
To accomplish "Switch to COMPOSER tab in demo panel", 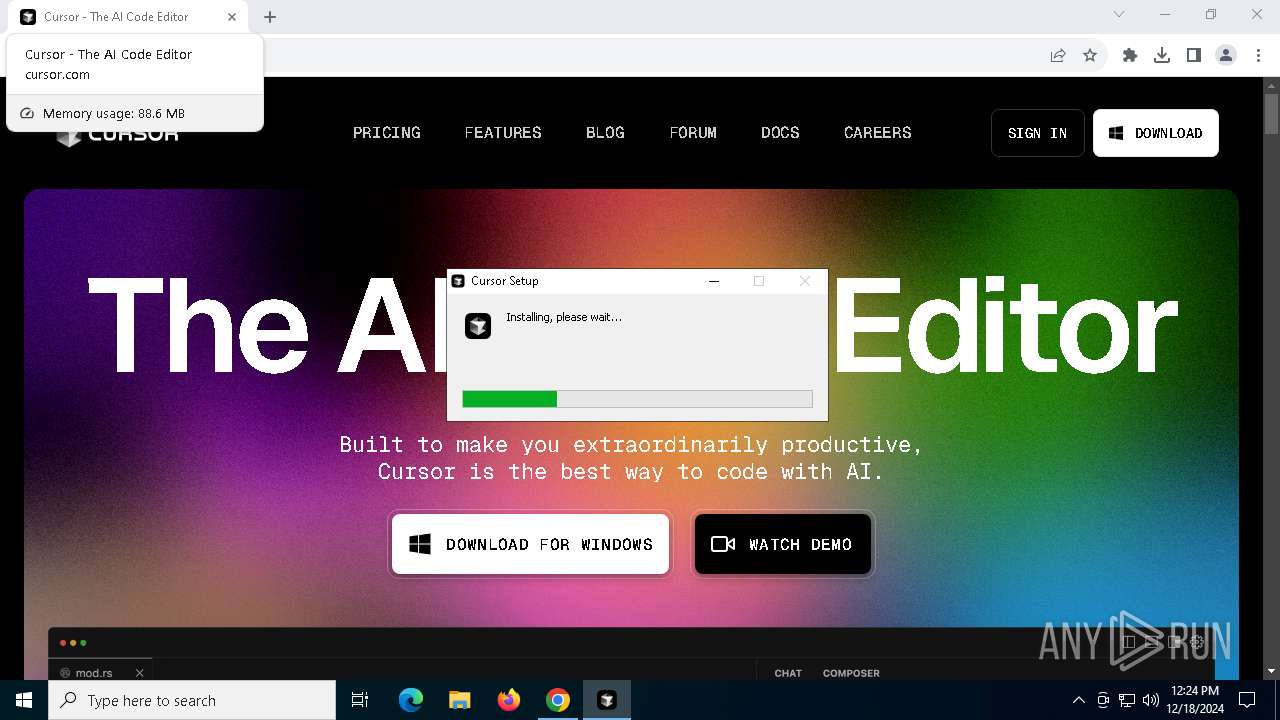I will pos(851,673).
